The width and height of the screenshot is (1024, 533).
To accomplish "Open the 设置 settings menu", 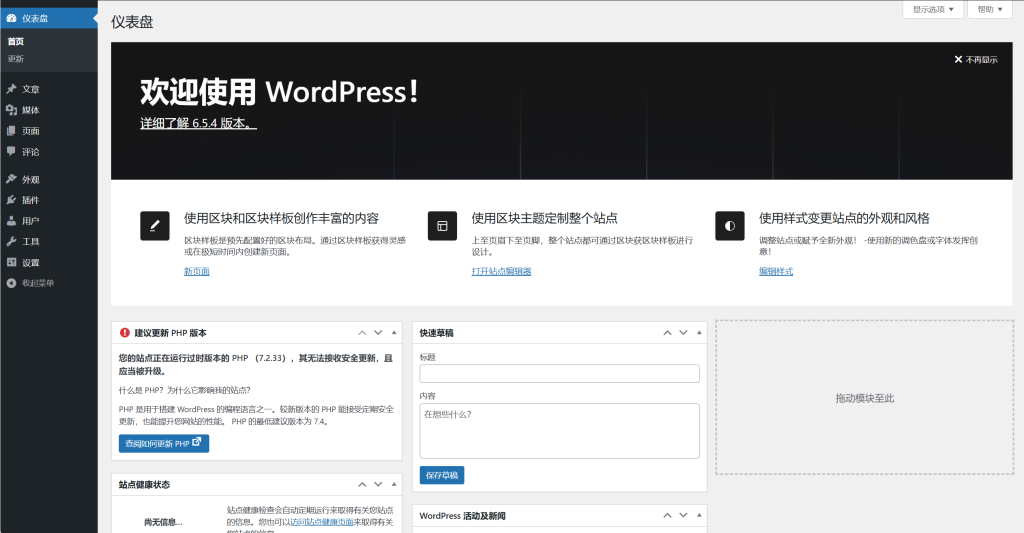I will click(48, 262).
